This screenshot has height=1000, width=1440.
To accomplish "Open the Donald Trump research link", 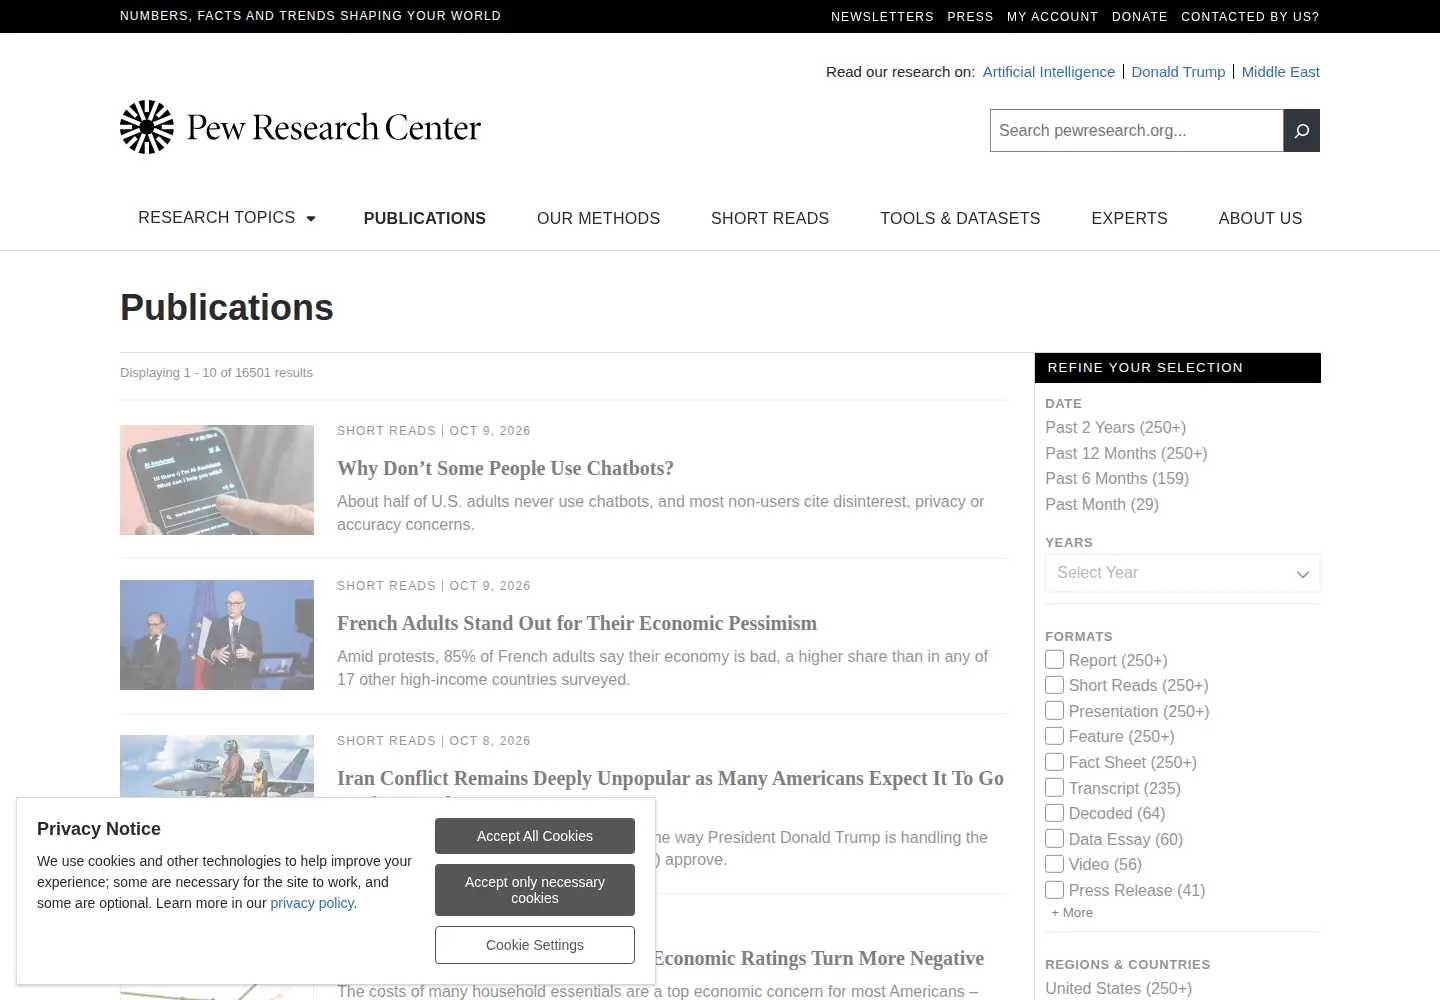I will point(1178,72).
